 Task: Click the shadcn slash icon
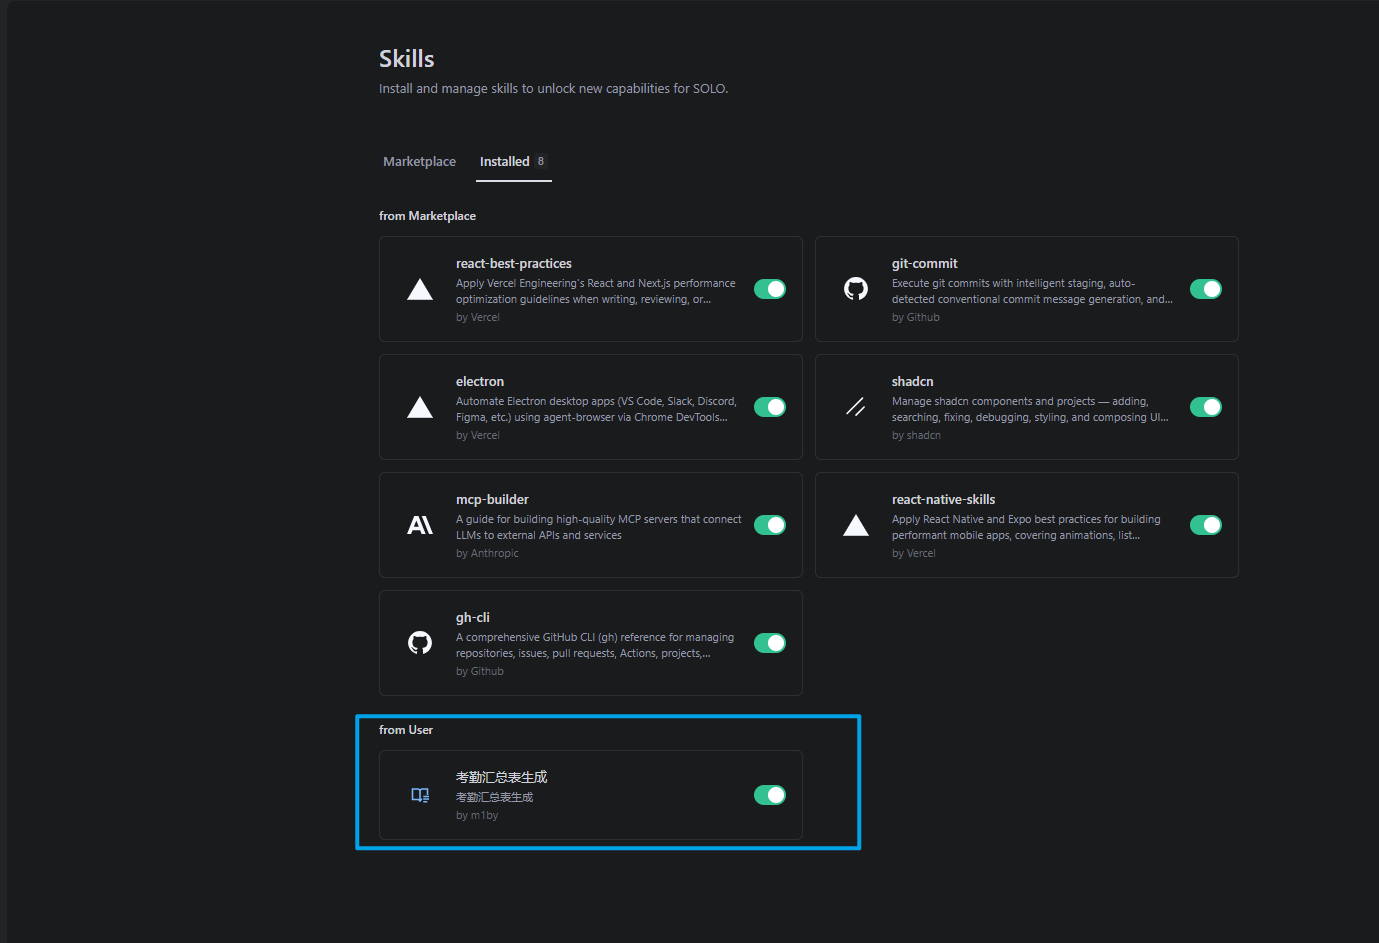click(x=856, y=407)
